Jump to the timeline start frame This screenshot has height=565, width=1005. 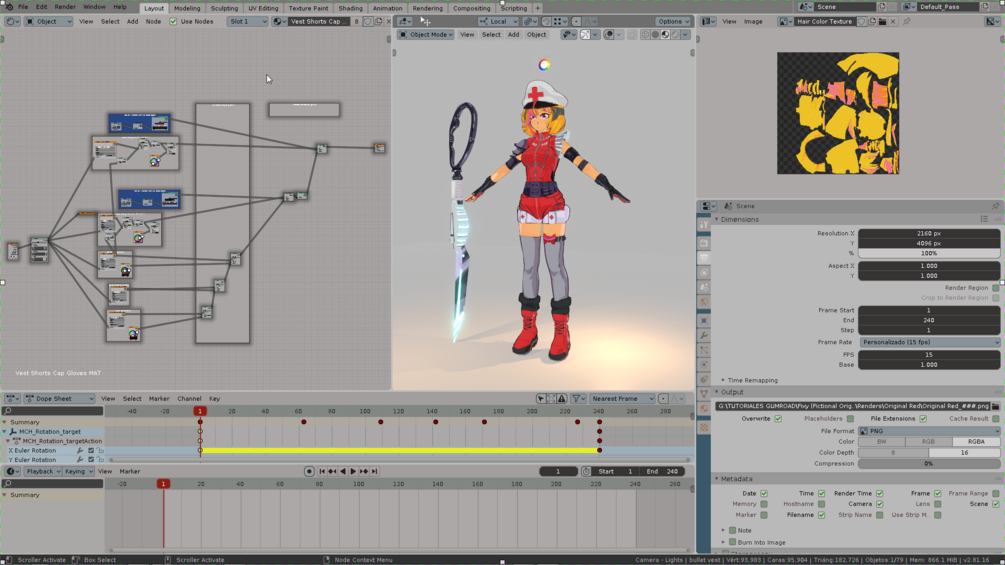coord(322,471)
